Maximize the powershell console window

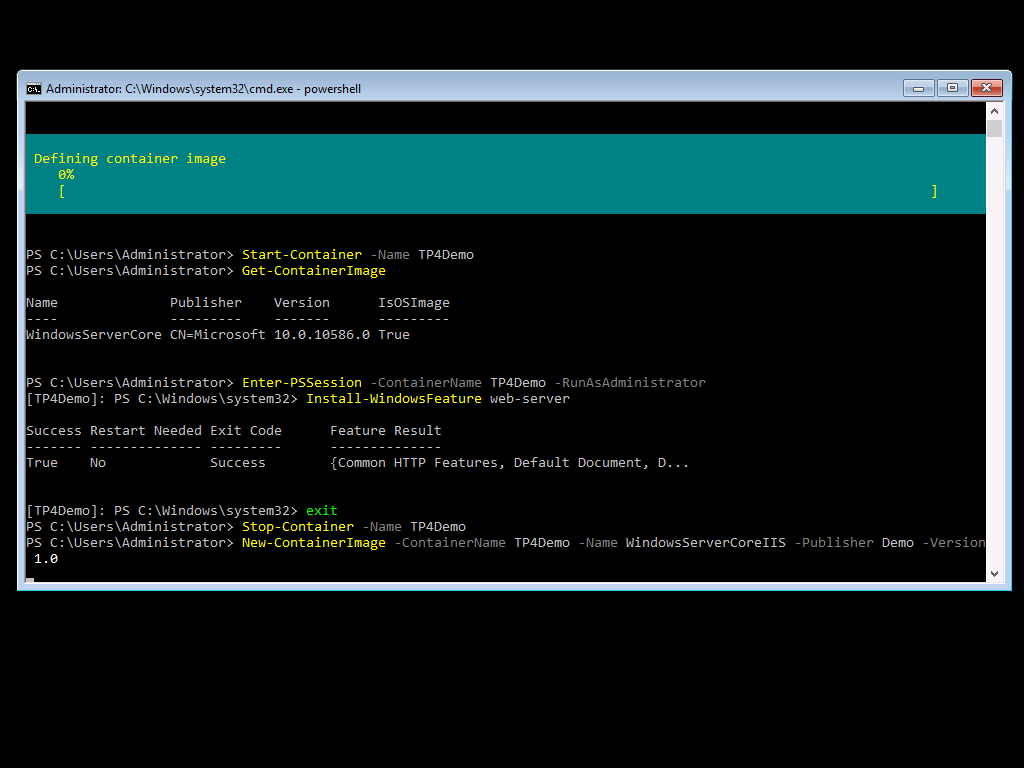point(952,88)
